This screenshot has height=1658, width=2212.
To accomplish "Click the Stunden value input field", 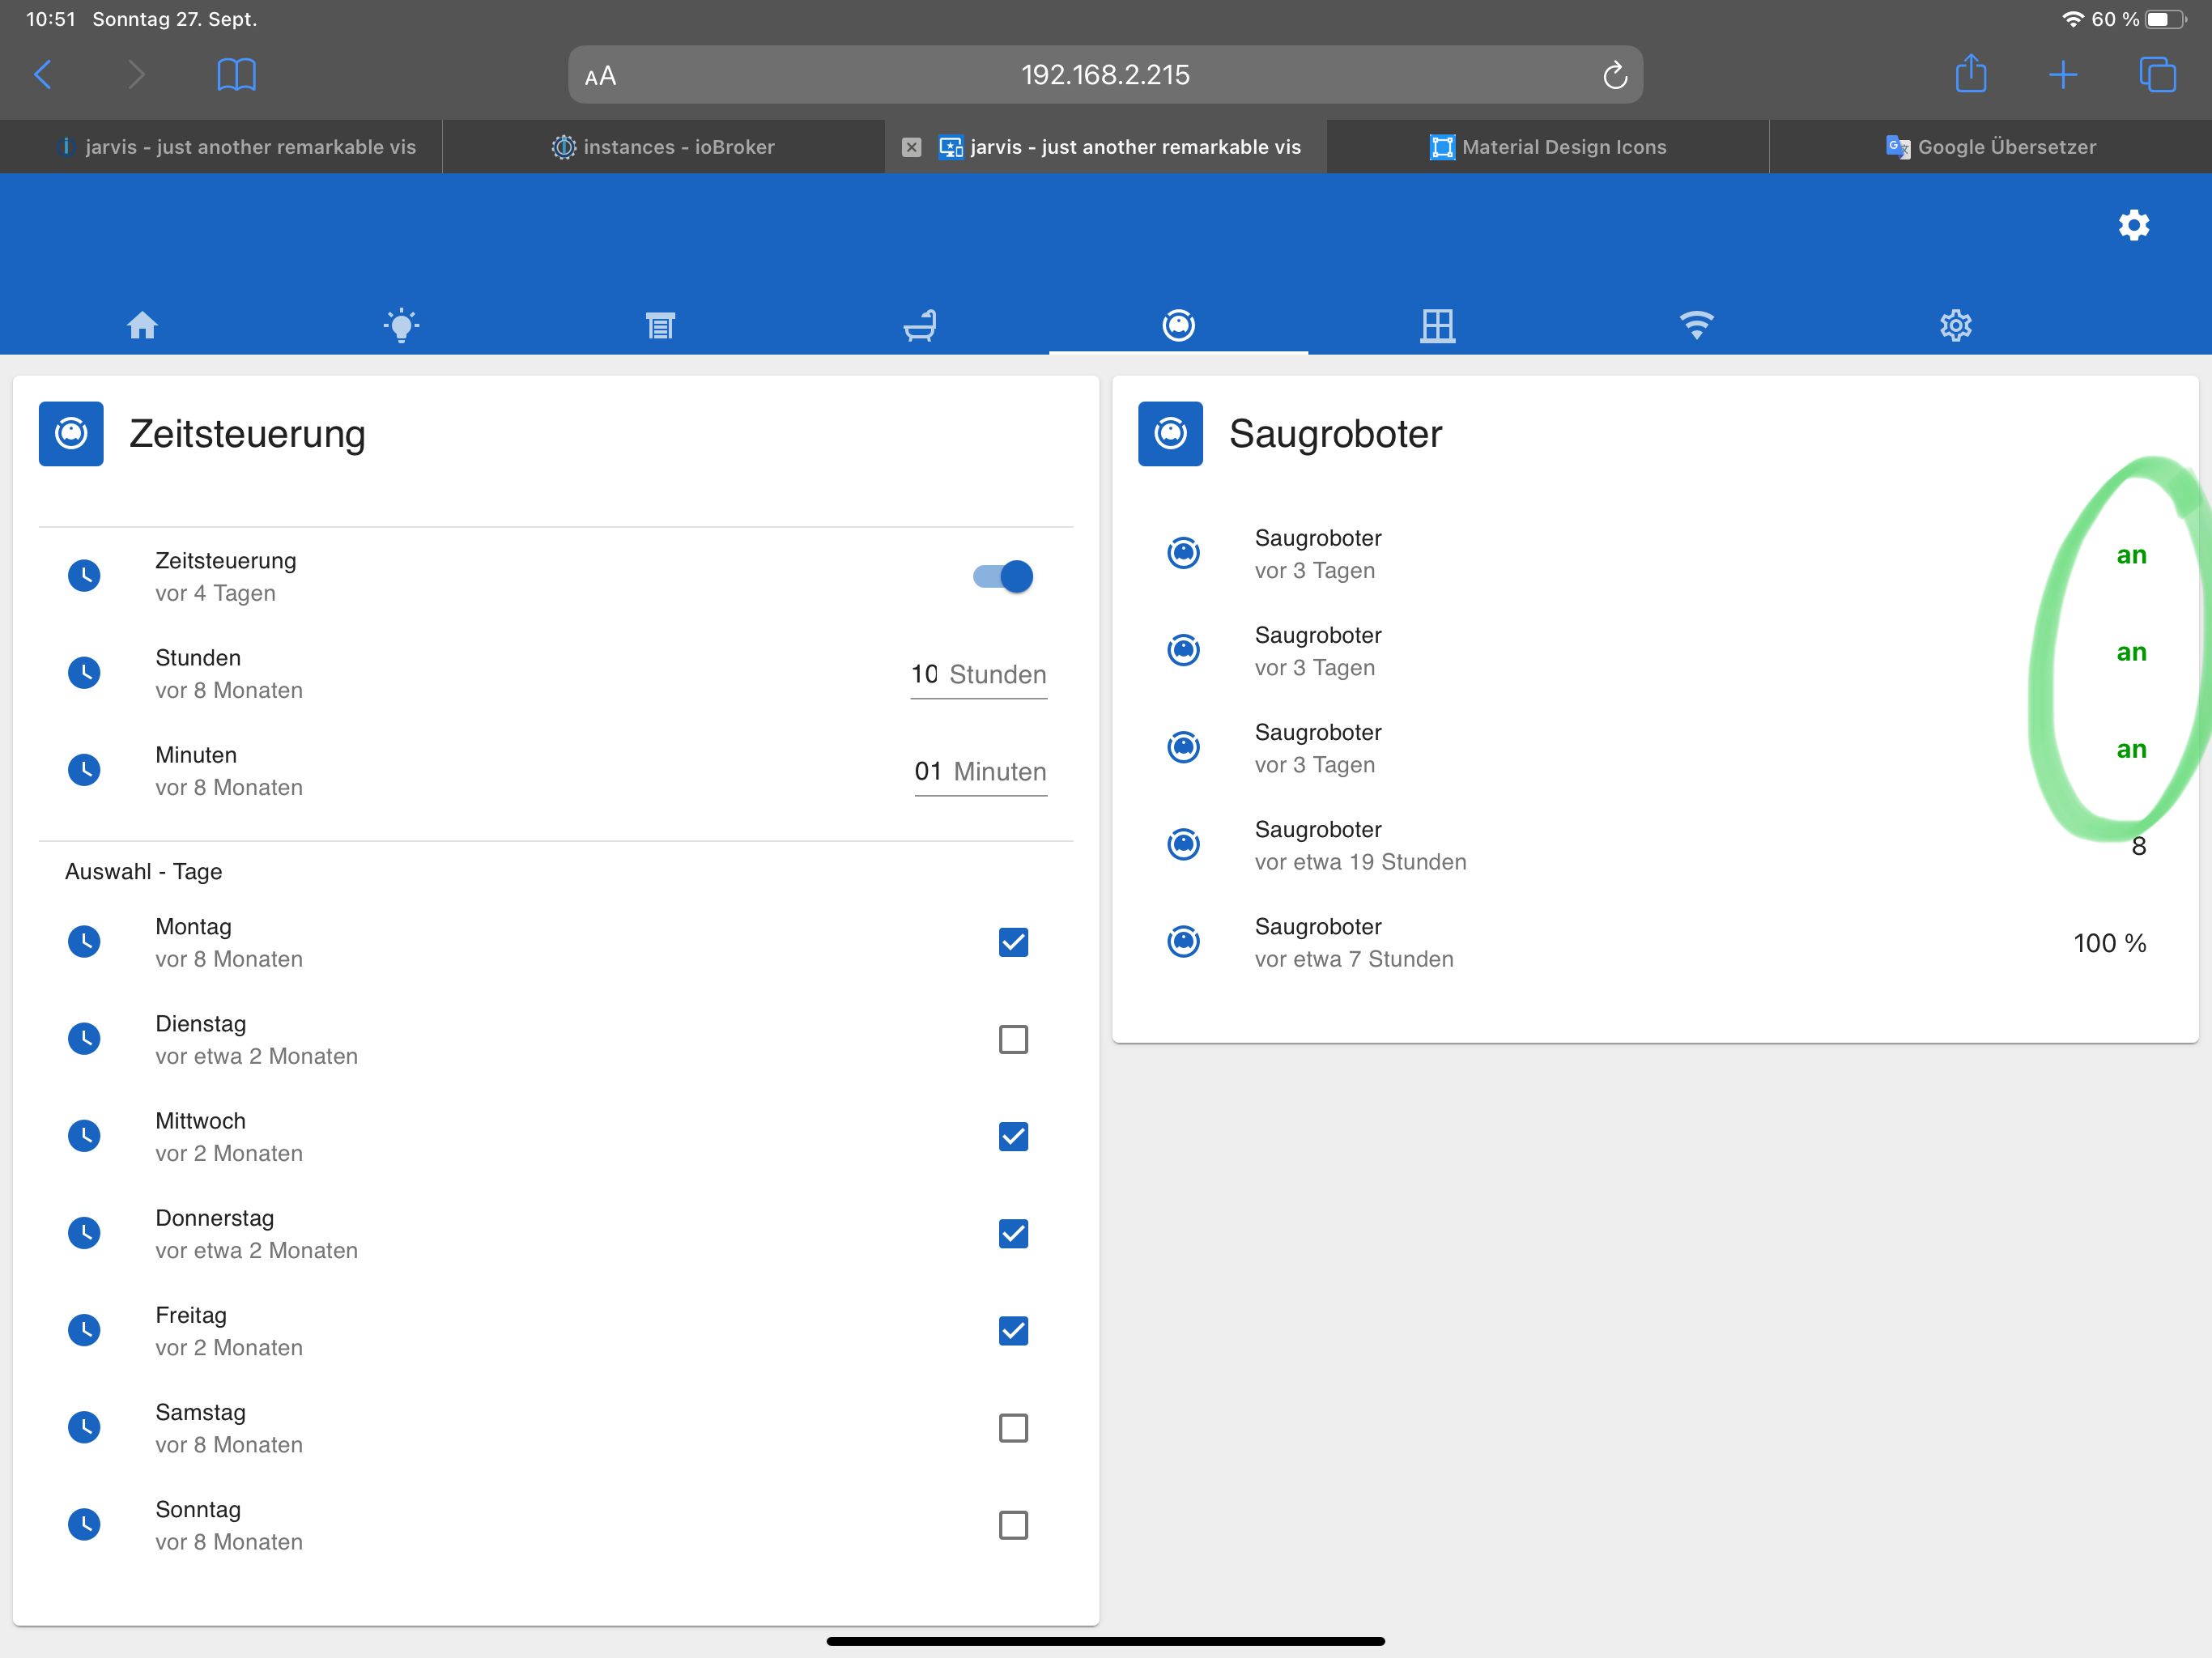I will tap(925, 674).
